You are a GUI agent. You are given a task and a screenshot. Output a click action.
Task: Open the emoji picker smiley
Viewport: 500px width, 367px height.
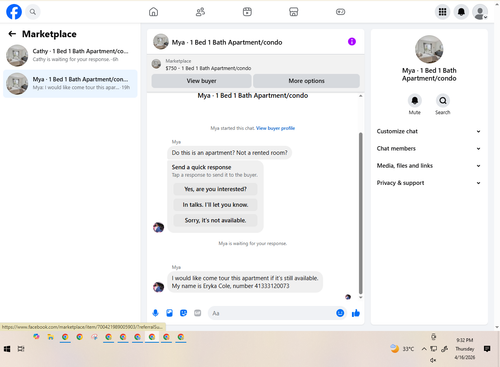(340, 313)
